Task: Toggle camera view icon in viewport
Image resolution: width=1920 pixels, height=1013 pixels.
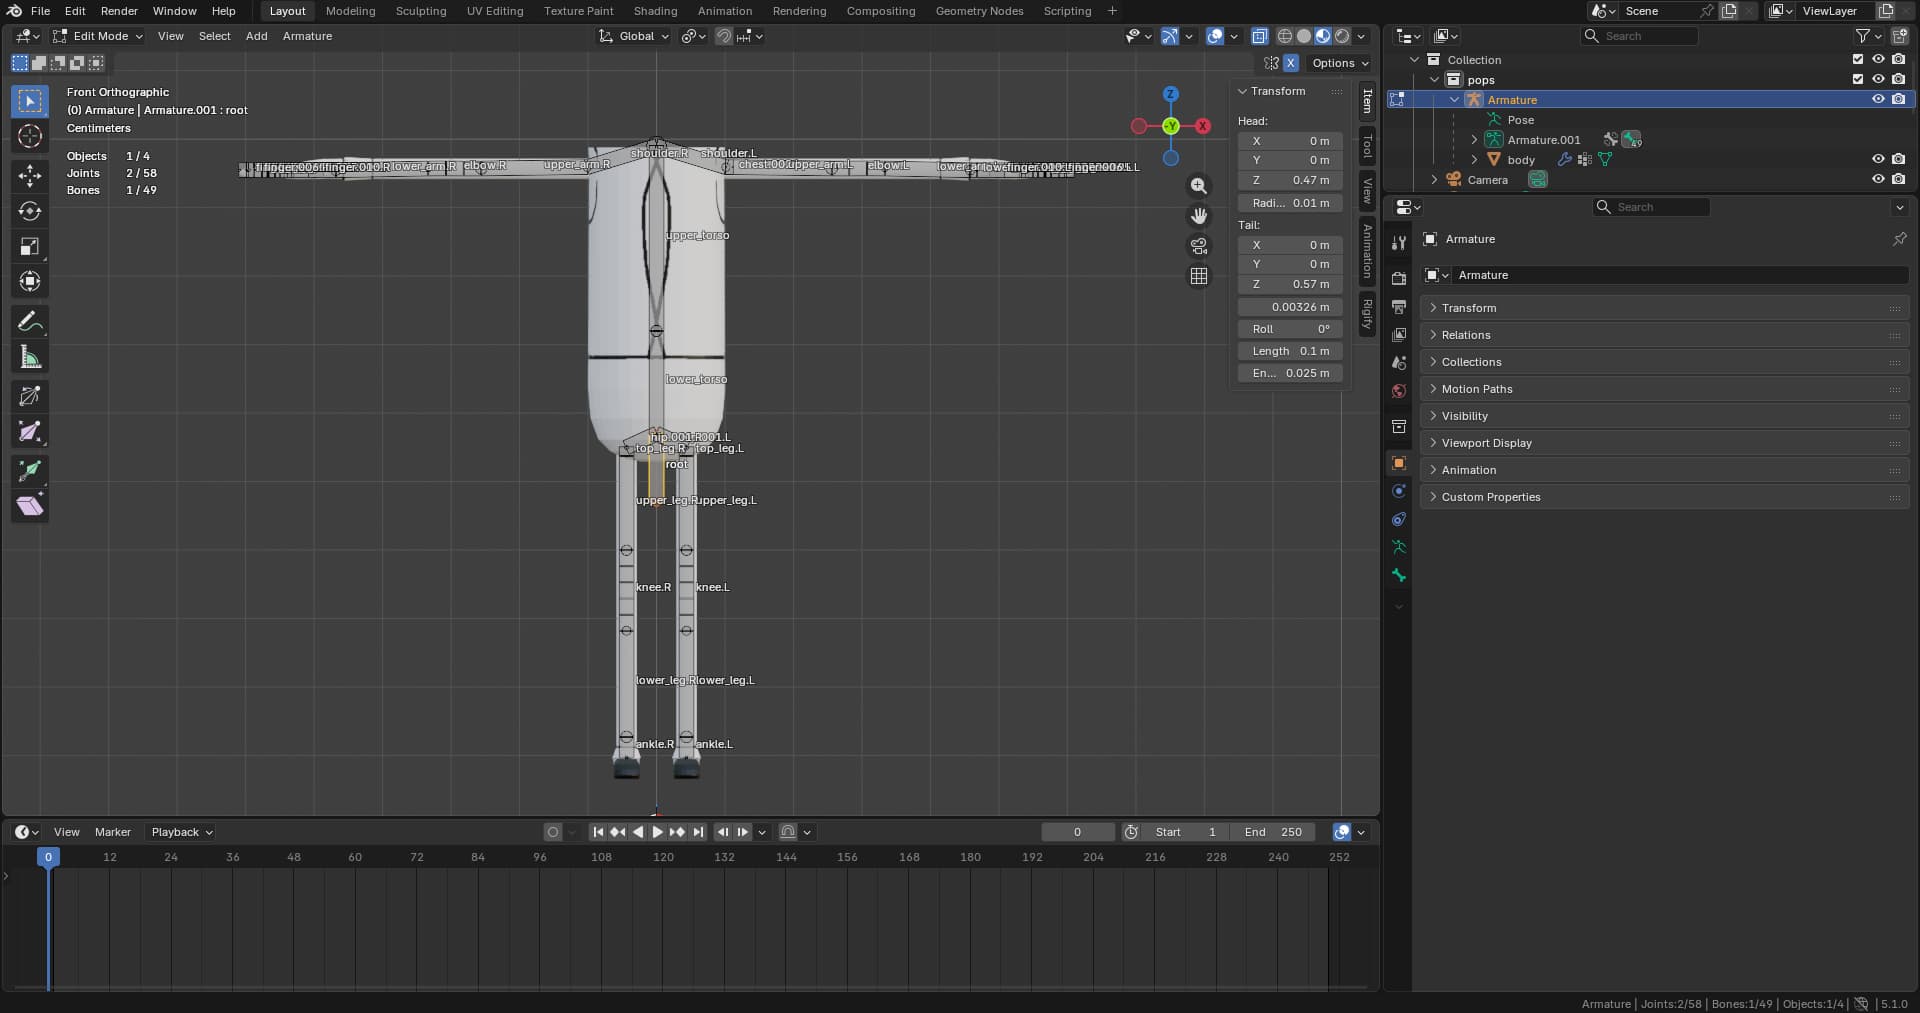Action: click(x=1199, y=246)
